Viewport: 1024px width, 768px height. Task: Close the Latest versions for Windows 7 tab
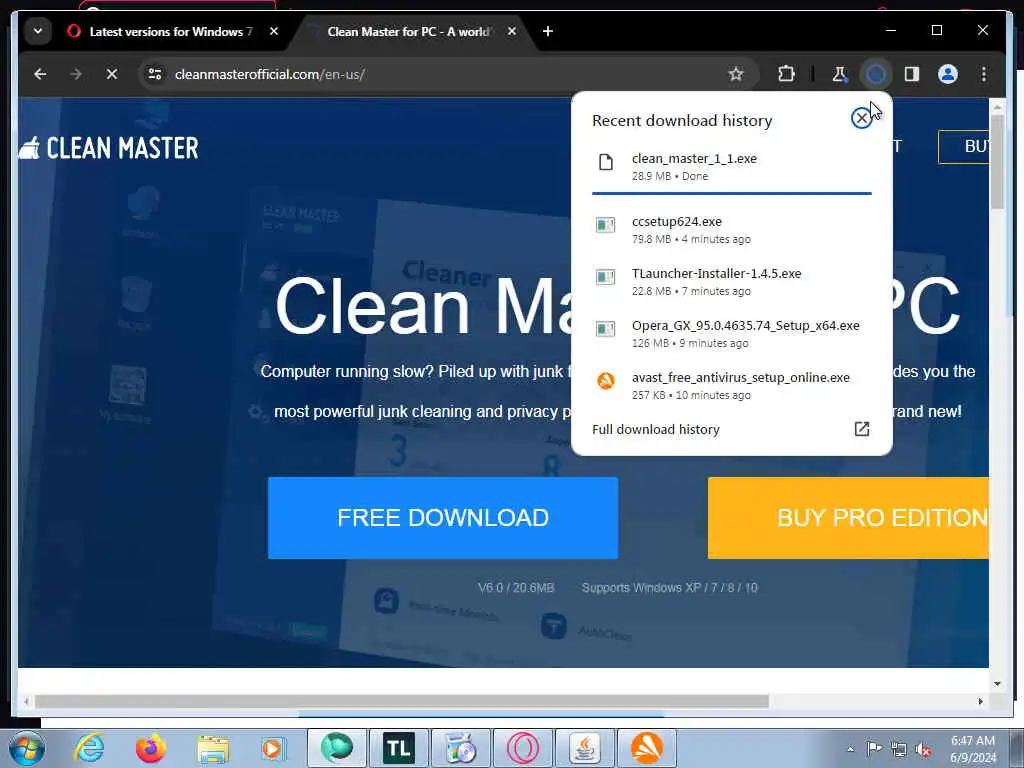[274, 31]
